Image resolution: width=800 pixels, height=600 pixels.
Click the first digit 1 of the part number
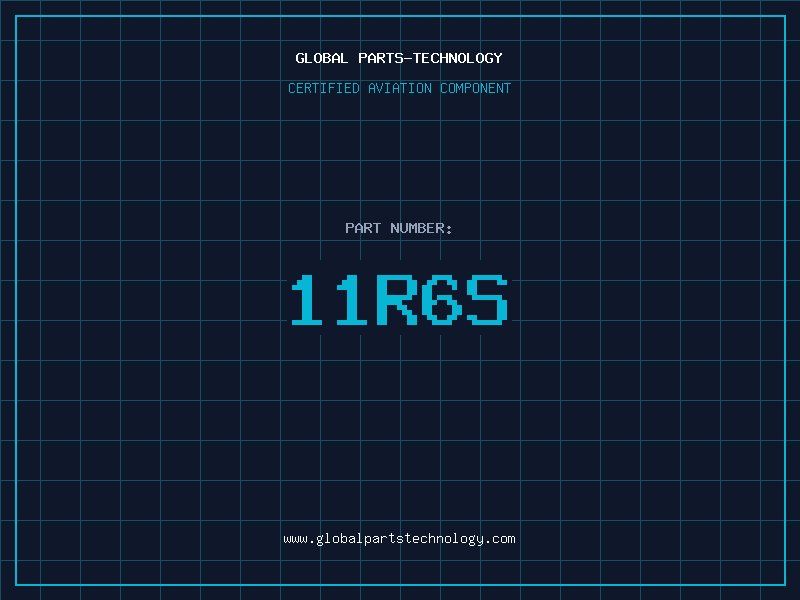[x=310, y=300]
